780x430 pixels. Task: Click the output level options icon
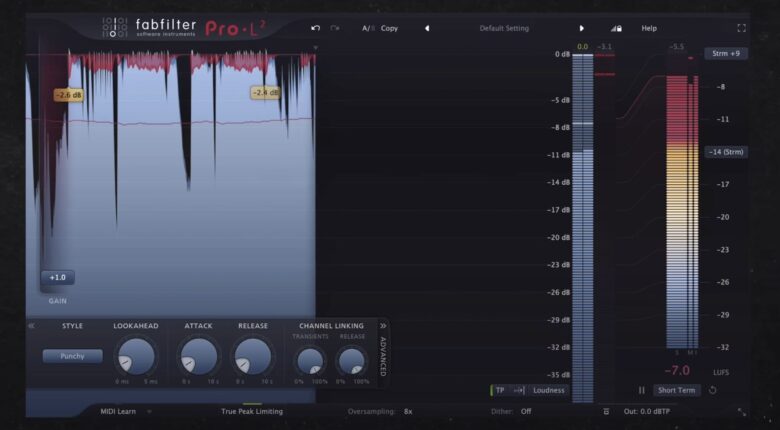coord(606,412)
